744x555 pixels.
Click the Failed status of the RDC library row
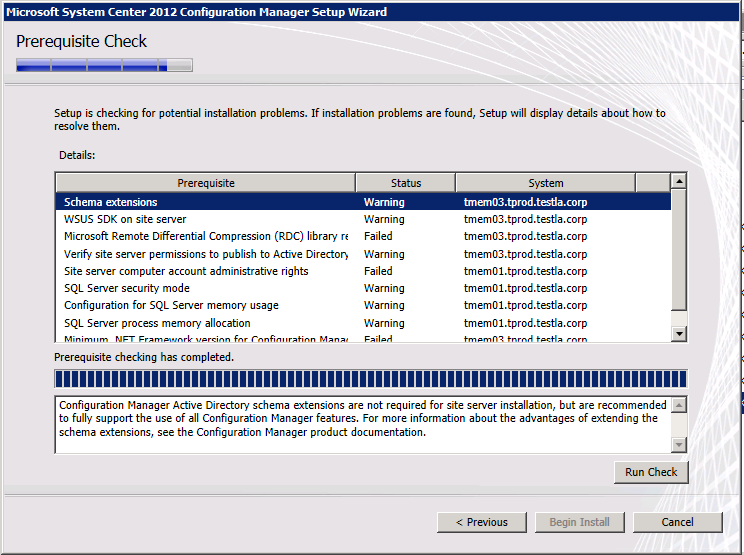point(378,236)
